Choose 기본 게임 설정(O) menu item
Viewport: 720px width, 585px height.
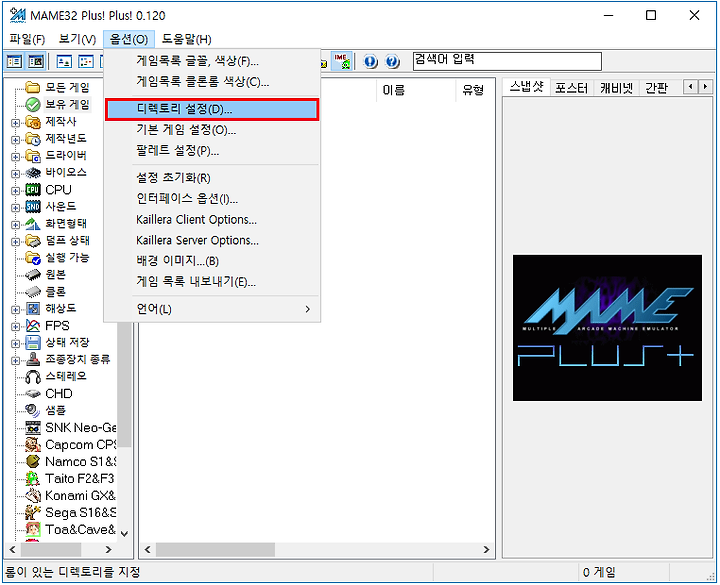pyautogui.click(x=212, y=130)
